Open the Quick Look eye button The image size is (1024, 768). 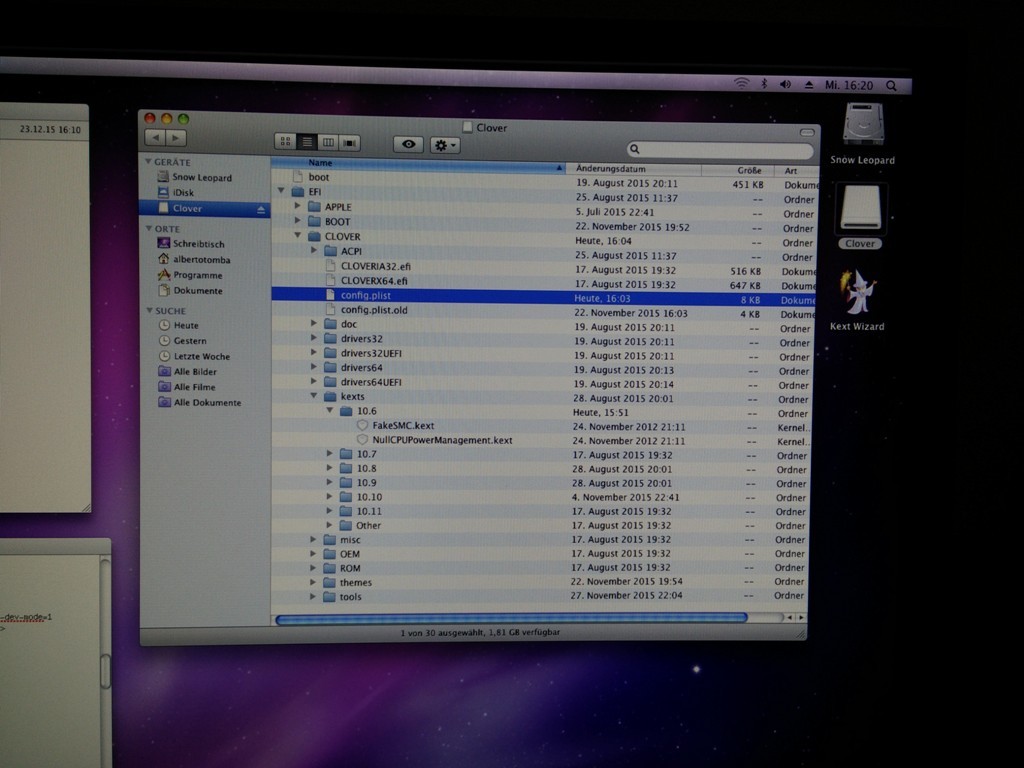[408, 144]
